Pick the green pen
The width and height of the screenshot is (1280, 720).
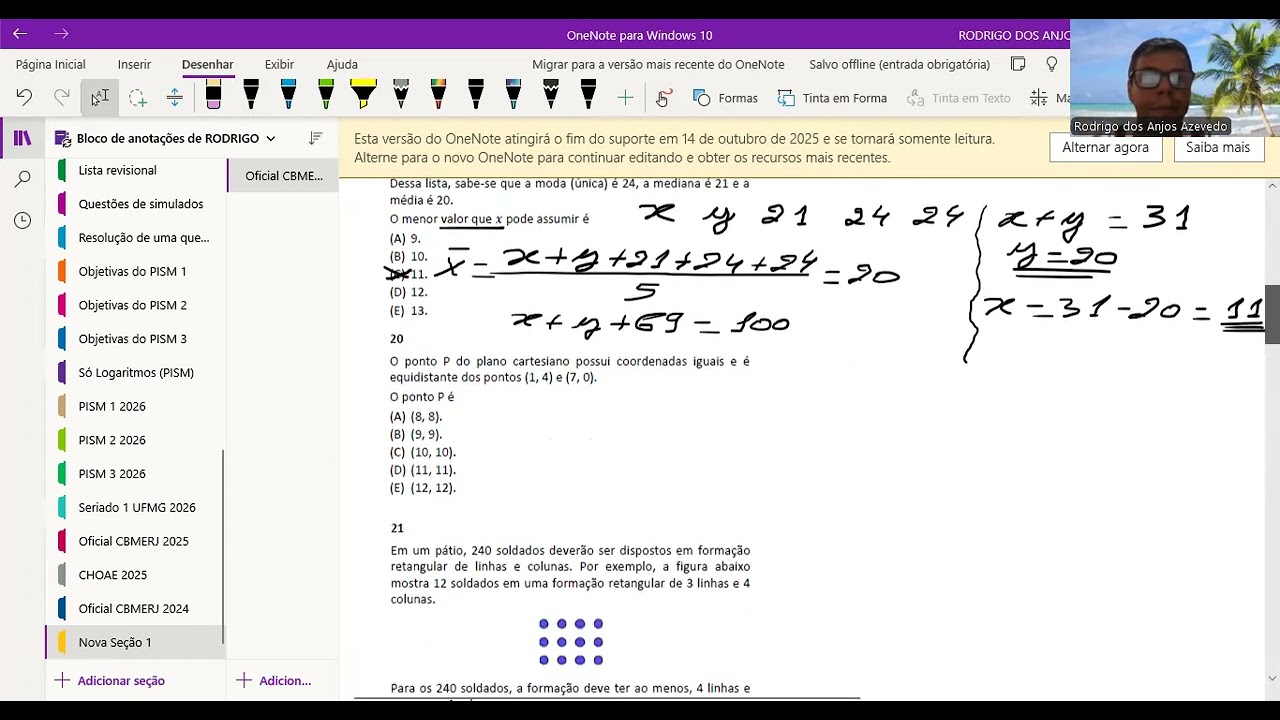pyautogui.click(x=326, y=96)
